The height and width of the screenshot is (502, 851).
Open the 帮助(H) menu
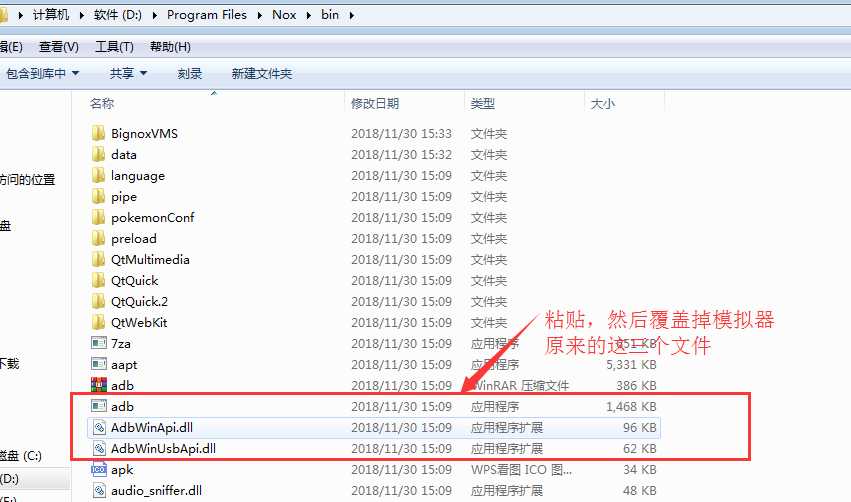pyautogui.click(x=170, y=47)
